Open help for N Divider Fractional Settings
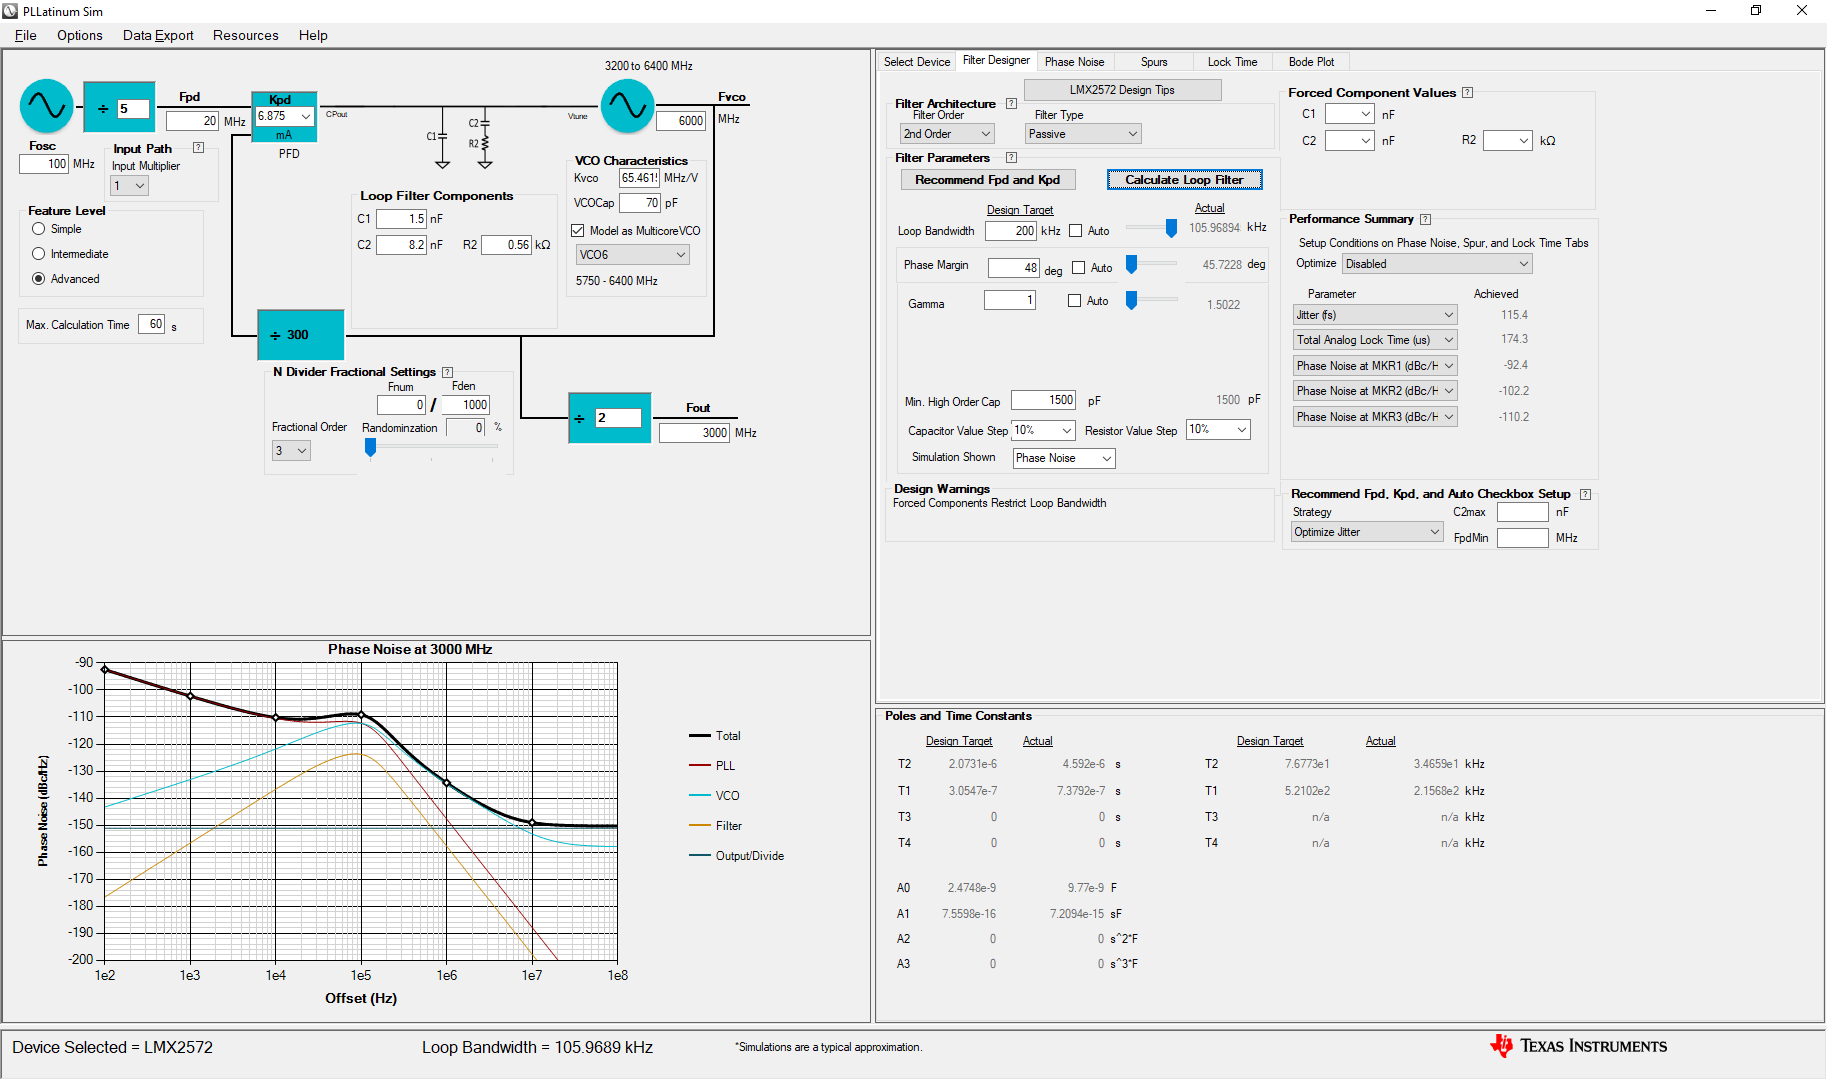Screen dimensions: 1827x1080 click(447, 372)
